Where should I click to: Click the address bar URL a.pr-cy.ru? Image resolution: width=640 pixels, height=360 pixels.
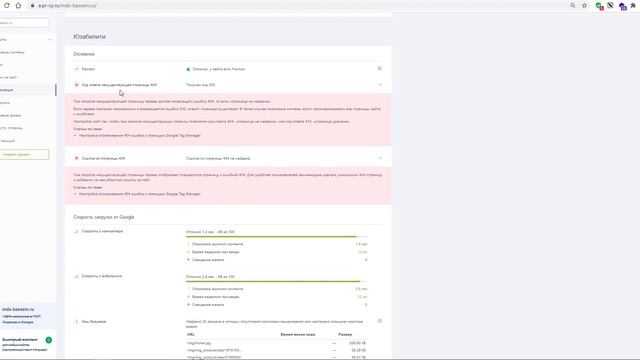[67, 6]
